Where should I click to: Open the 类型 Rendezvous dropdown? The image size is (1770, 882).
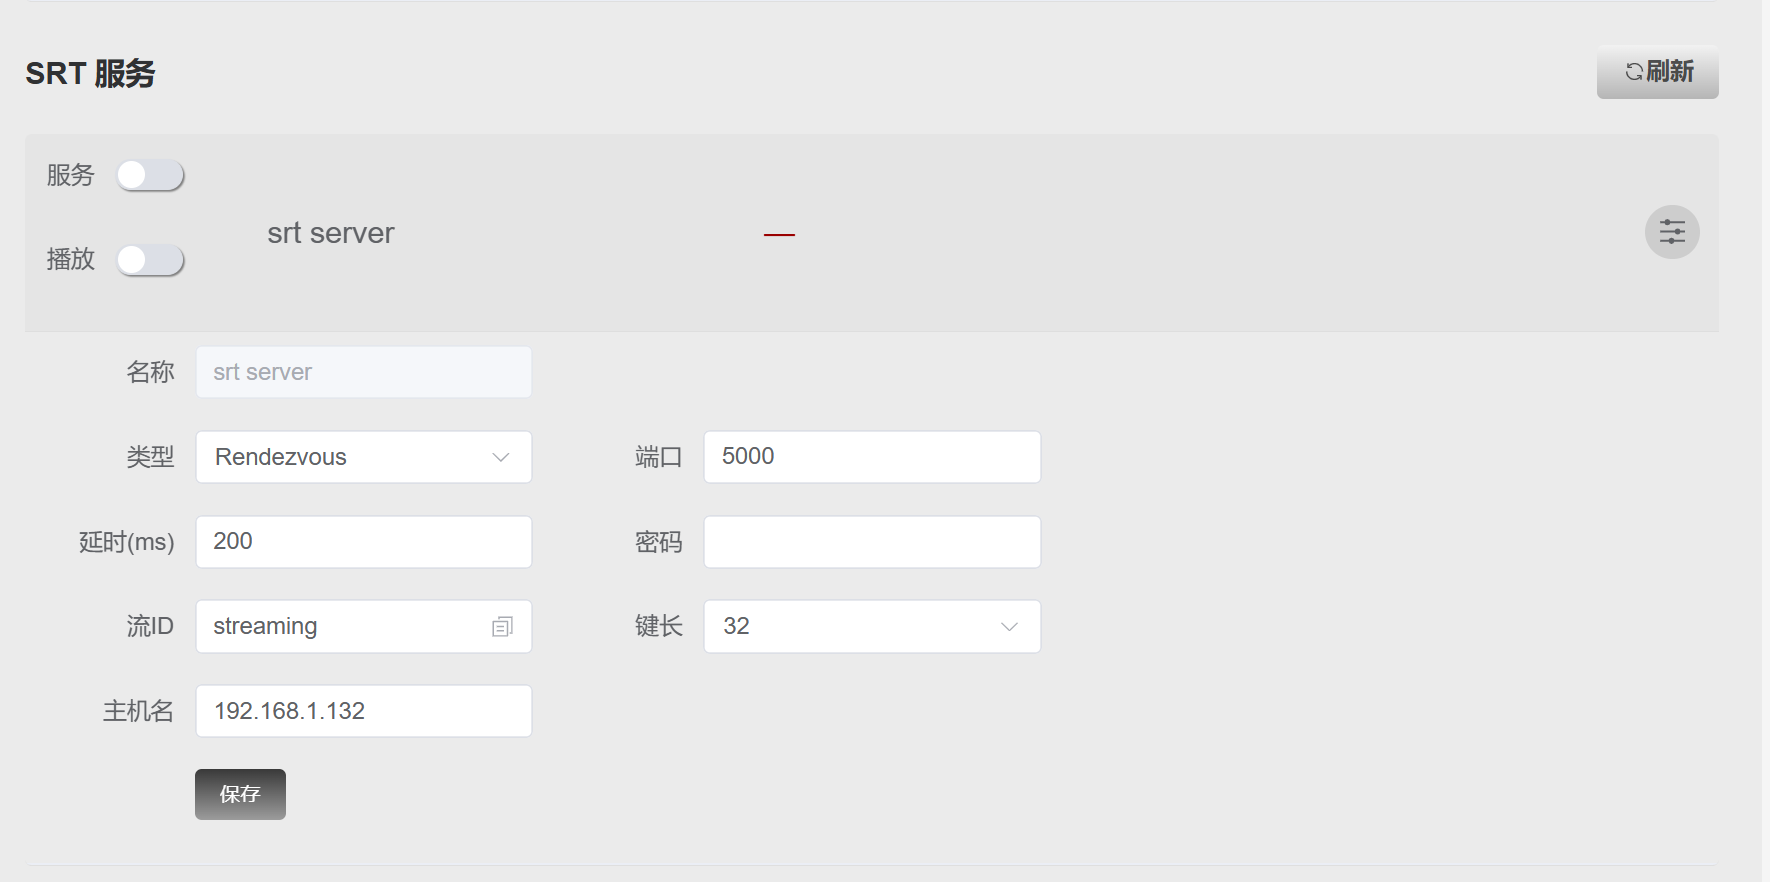coord(363,457)
